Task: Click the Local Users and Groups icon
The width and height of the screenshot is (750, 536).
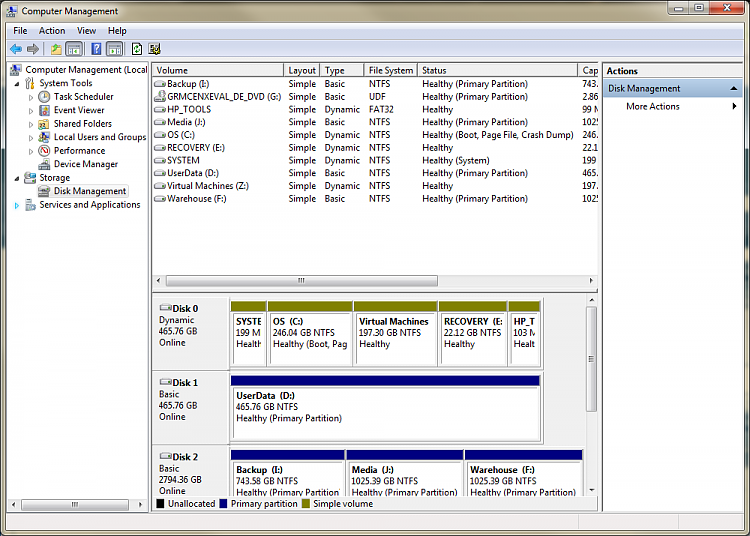Action: pos(44,137)
